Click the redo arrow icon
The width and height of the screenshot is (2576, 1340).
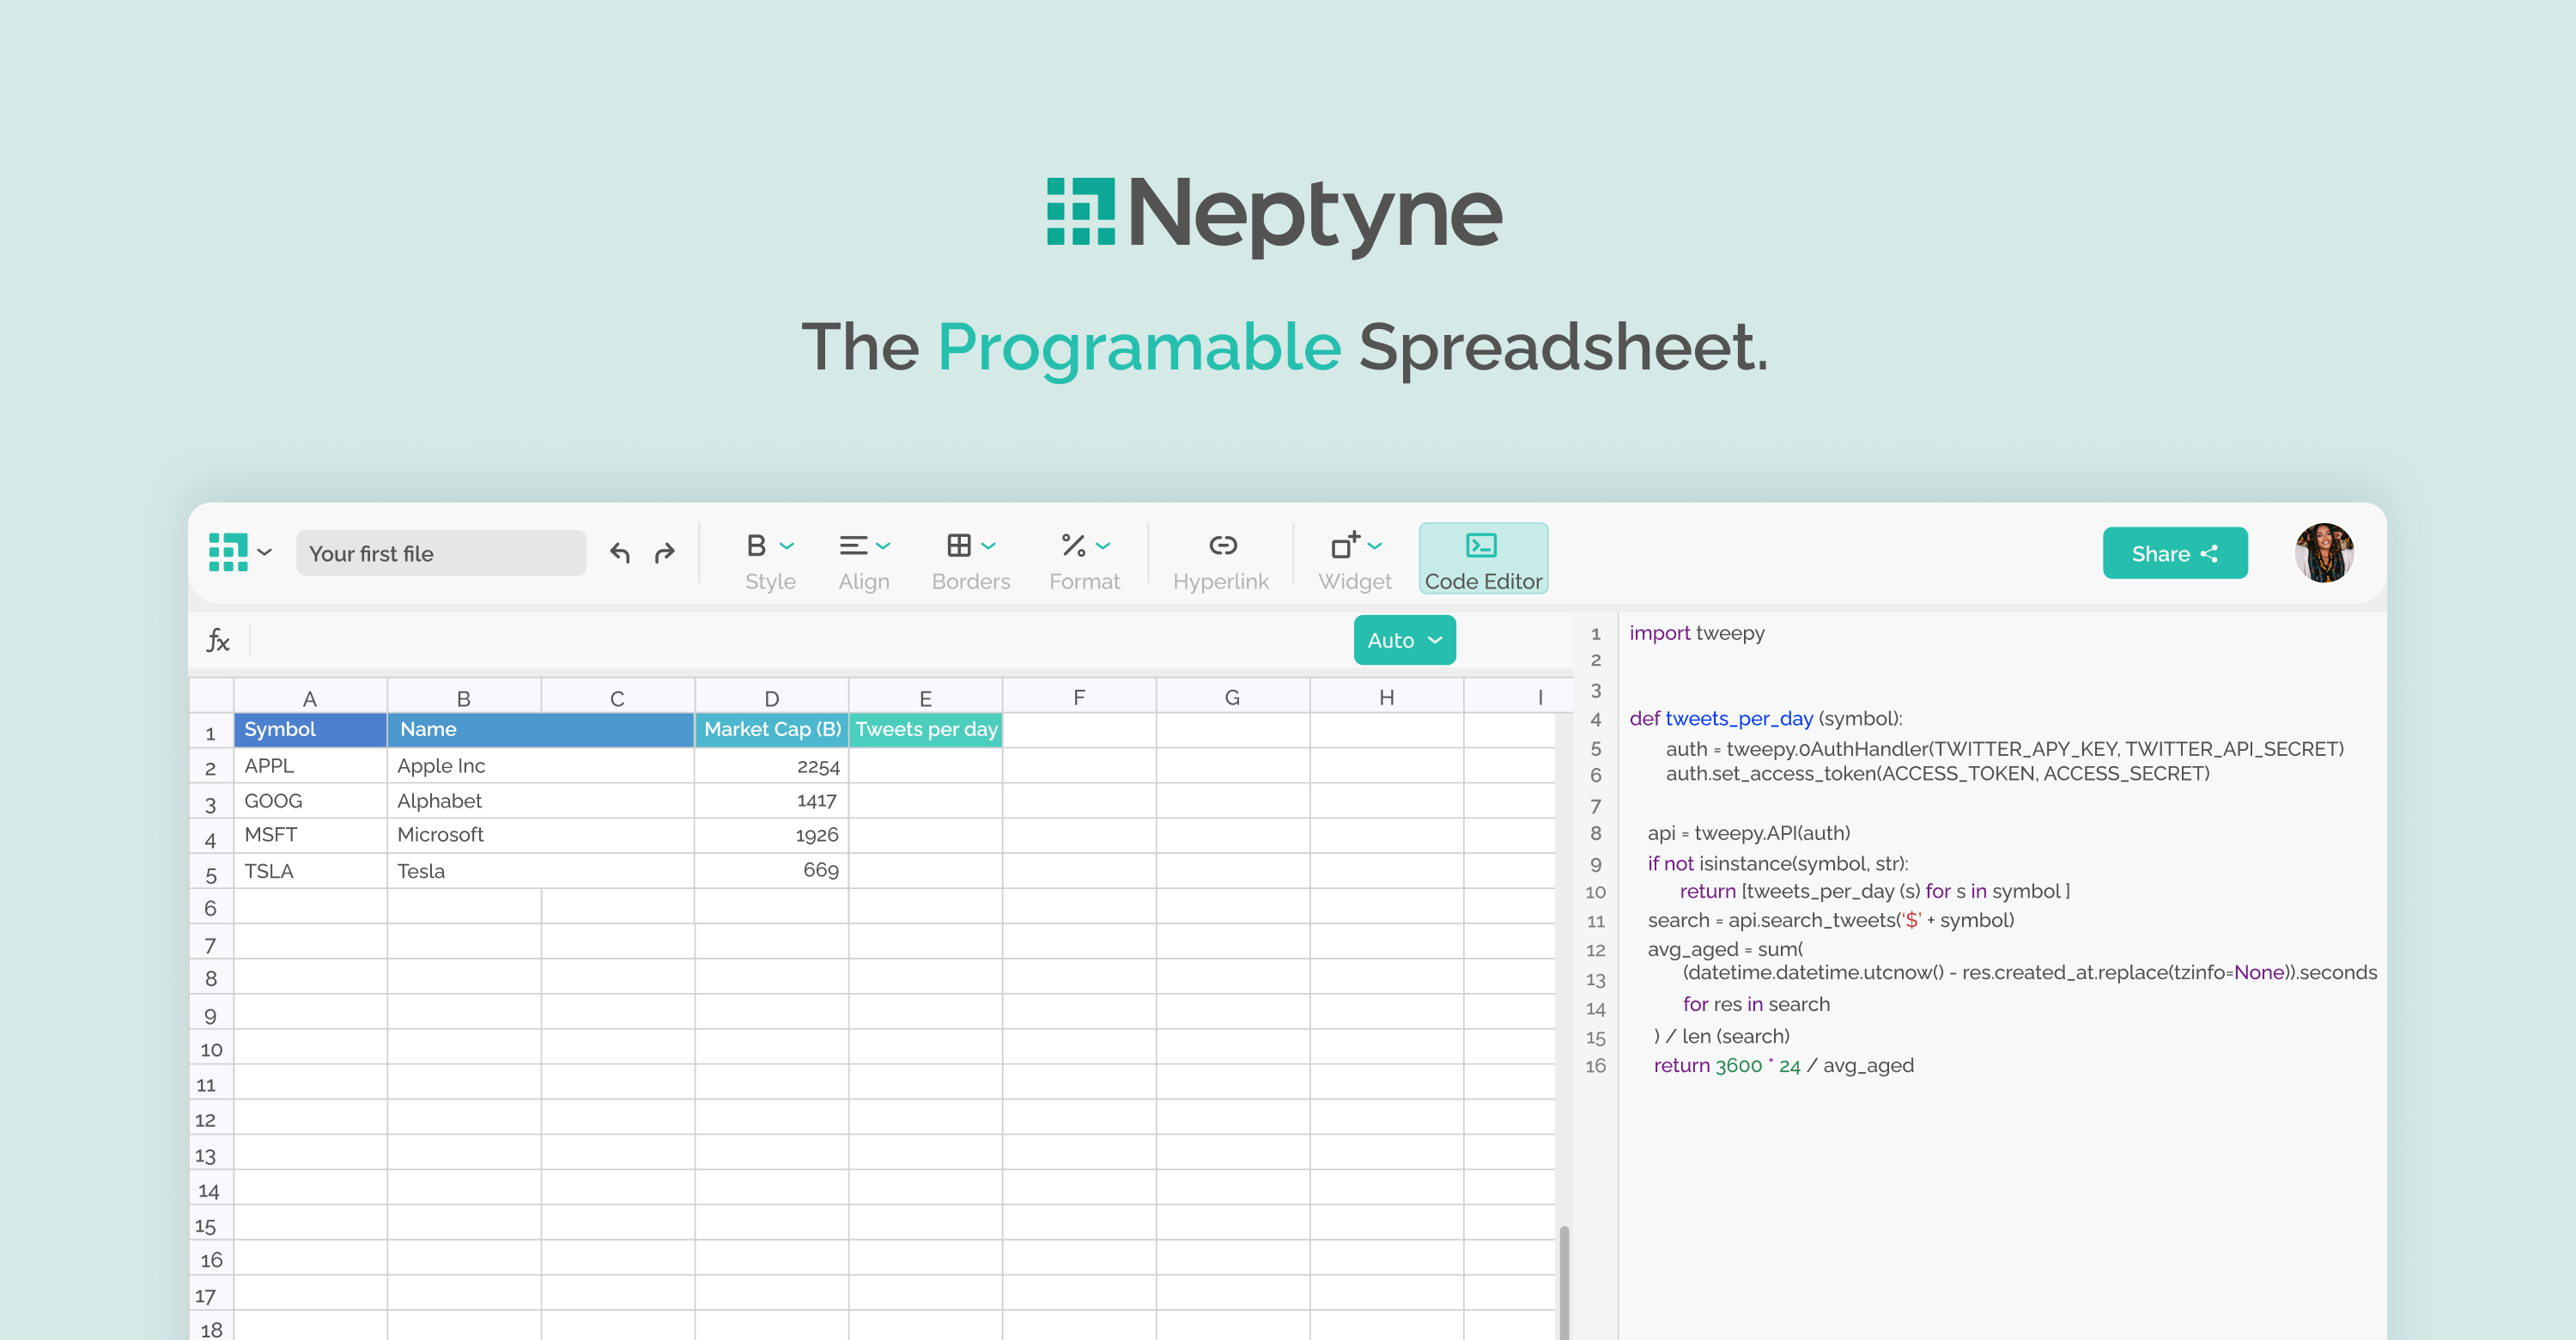tap(665, 553)
